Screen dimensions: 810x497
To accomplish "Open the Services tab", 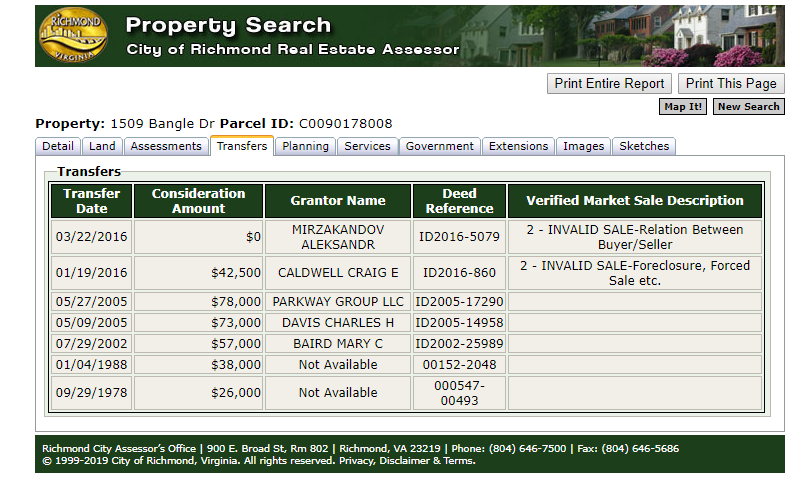I will (367, 146).
